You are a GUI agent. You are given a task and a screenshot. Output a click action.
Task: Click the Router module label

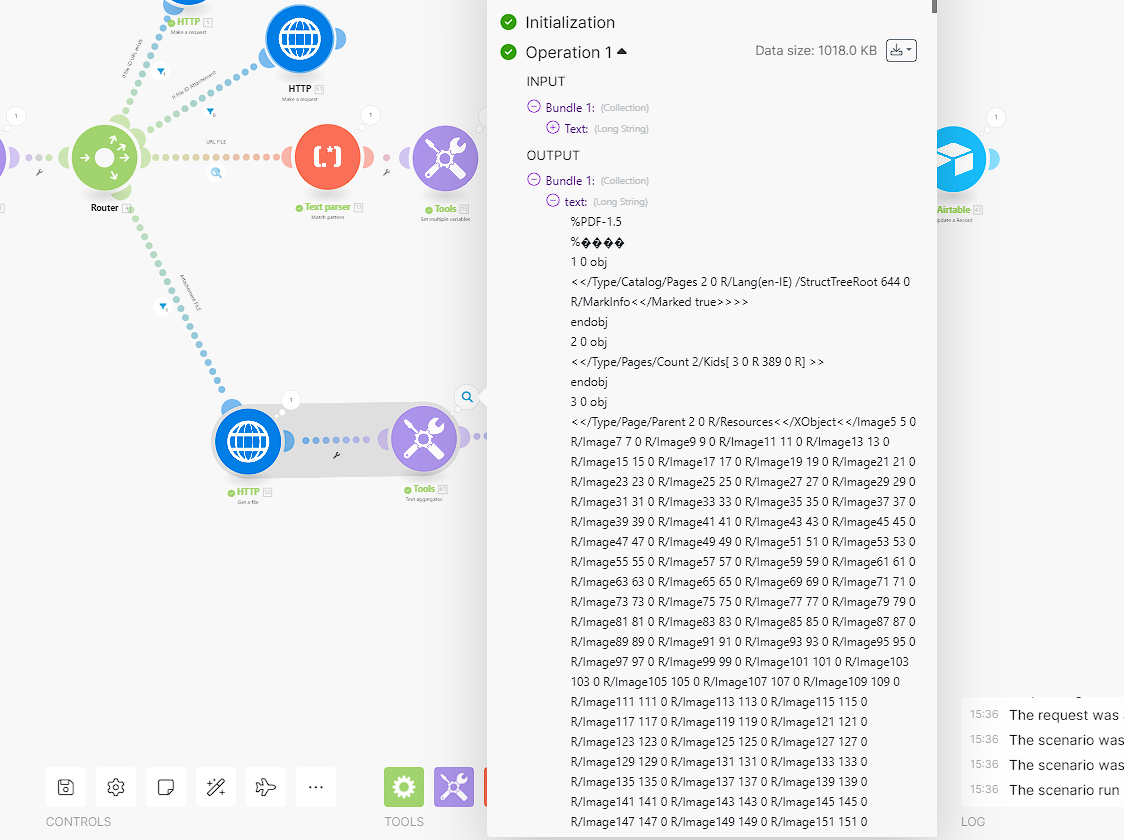104,208
